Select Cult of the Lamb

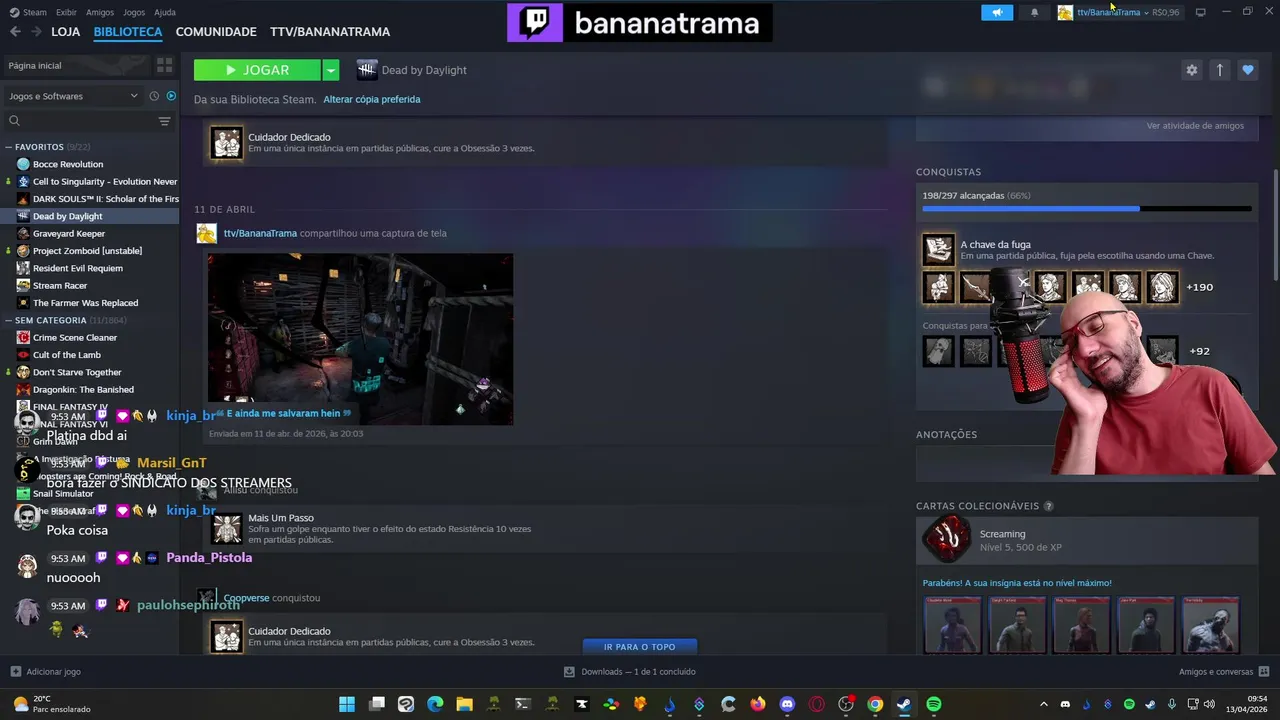[67, 355]
